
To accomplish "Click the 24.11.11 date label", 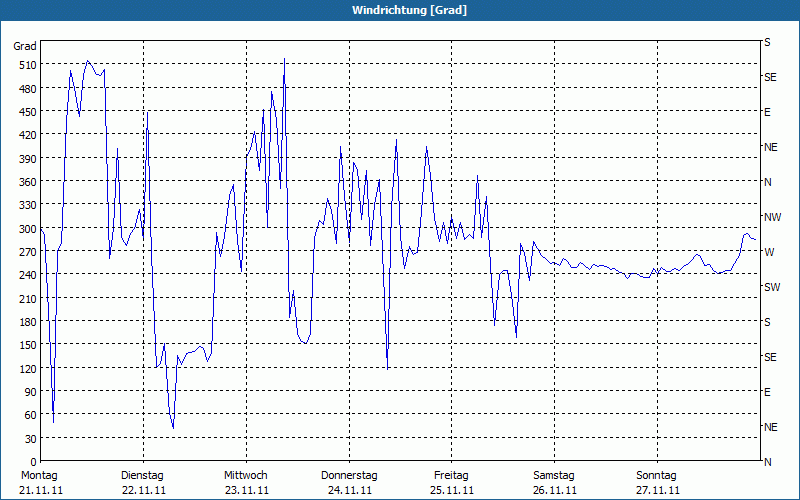I will point(349,490).
